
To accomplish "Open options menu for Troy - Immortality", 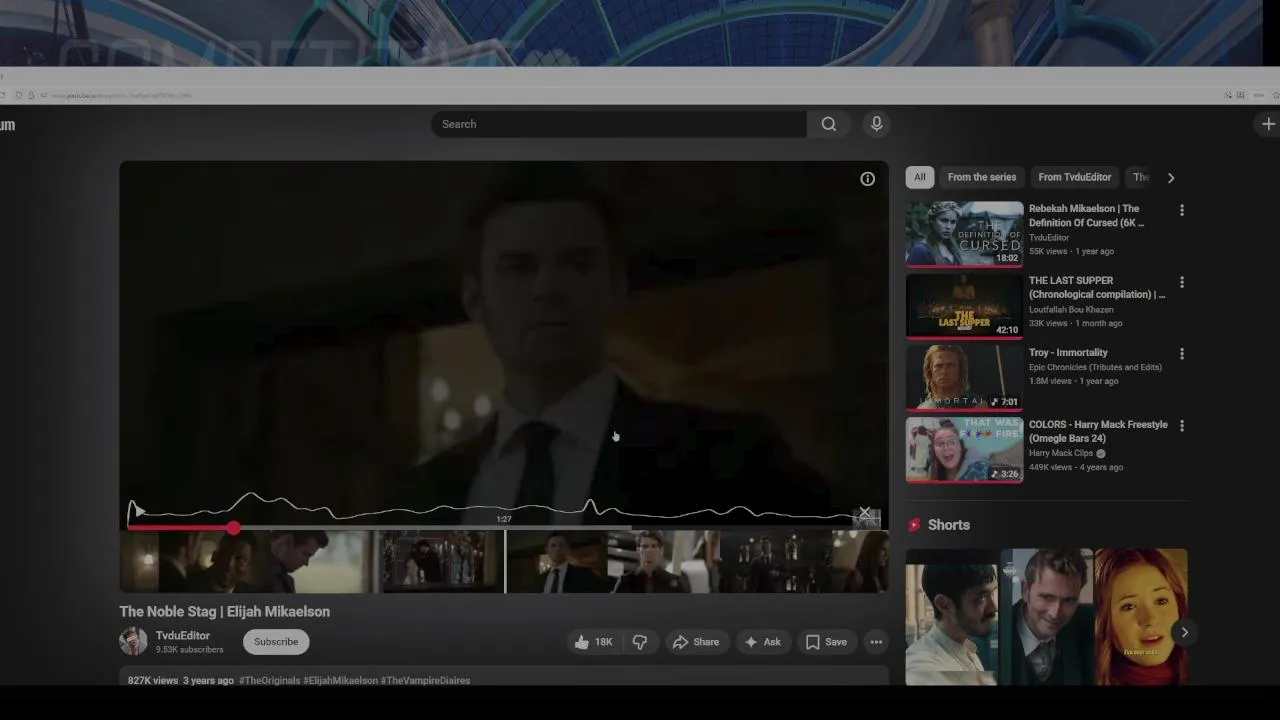I will coord(1181,354).
